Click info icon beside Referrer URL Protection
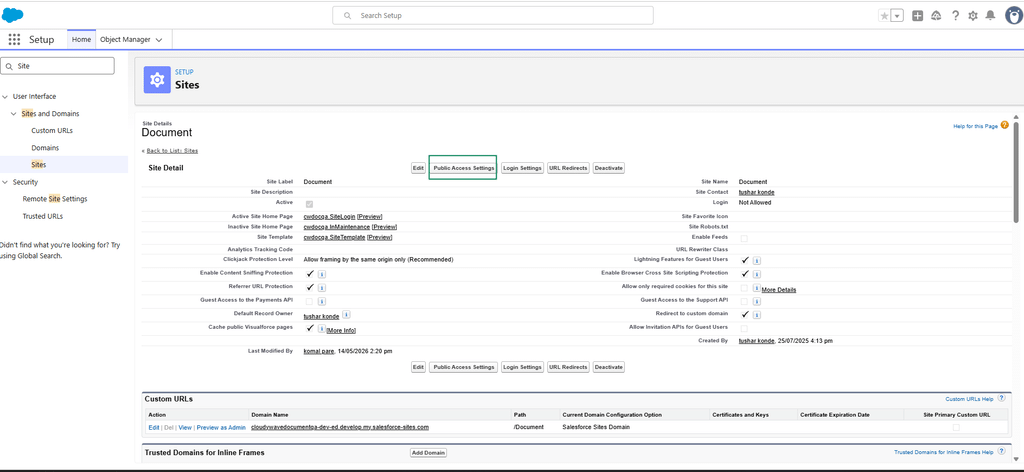This screenshot has height=472, width=1024. point(323,287)
